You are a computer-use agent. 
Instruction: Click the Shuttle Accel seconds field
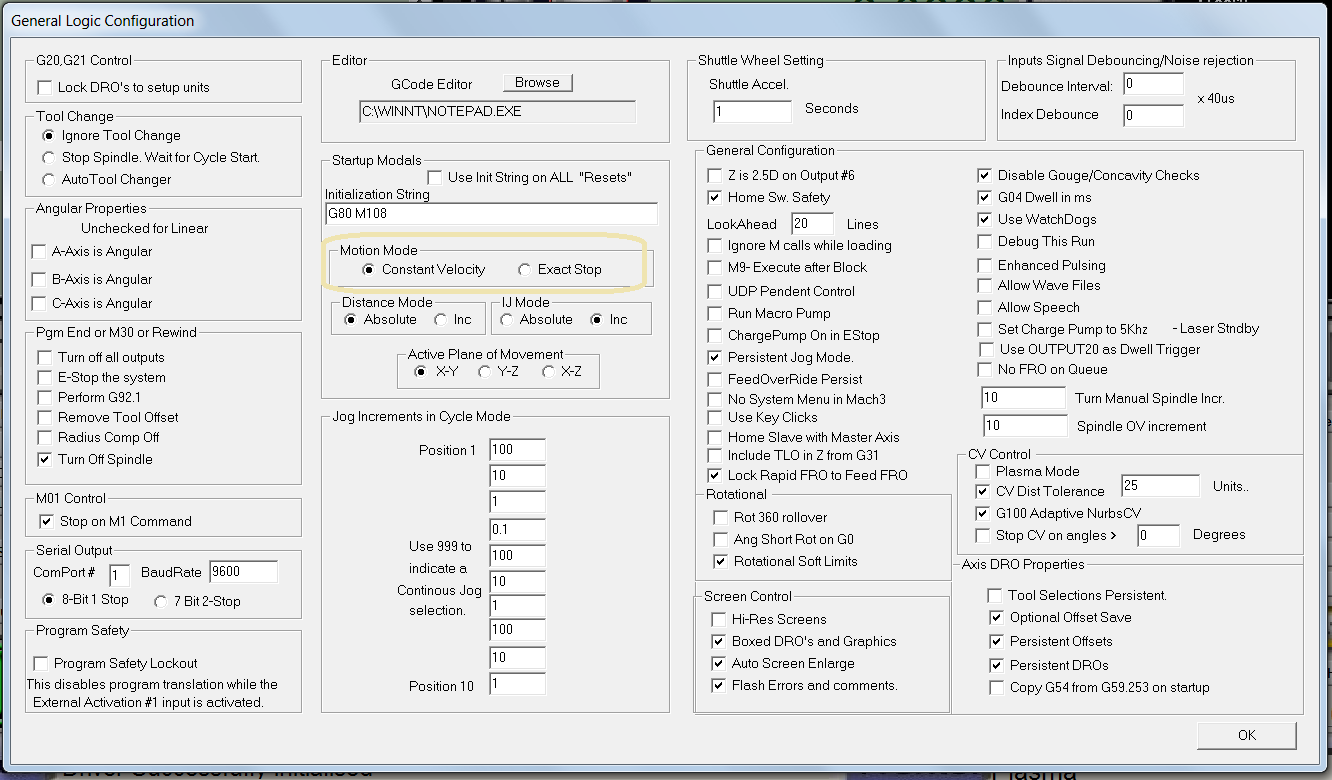[752, 111]
